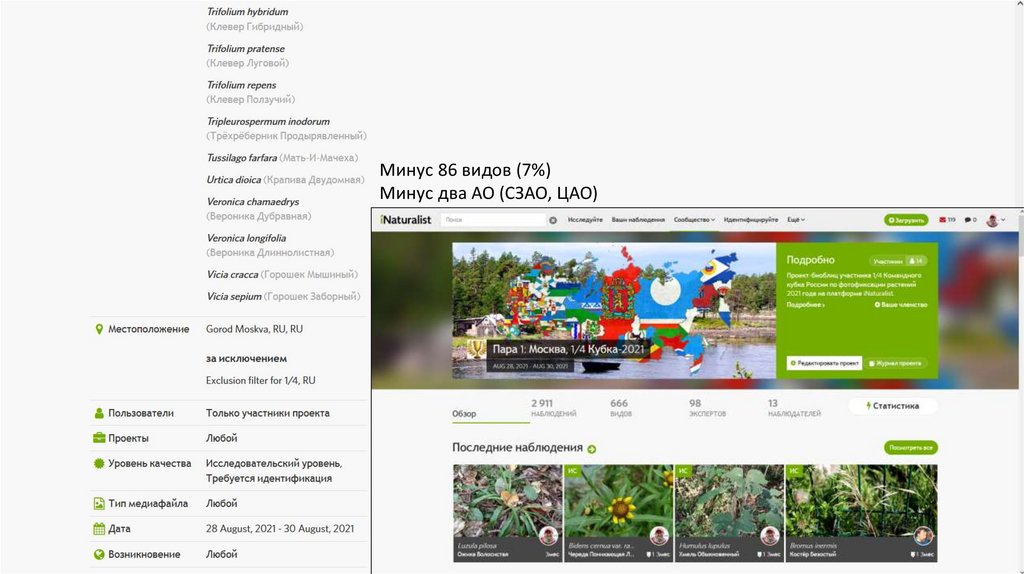Click Veronica chamaedrys species name
Screen dimensions: 1024x574
coord(253,202)
